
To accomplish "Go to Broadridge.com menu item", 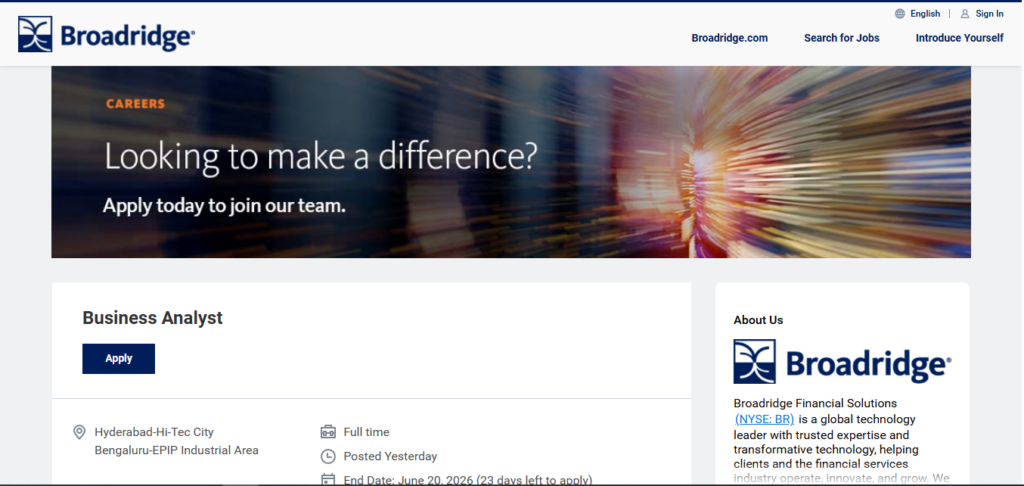I will pyautogui.click(x=729, y=38).
